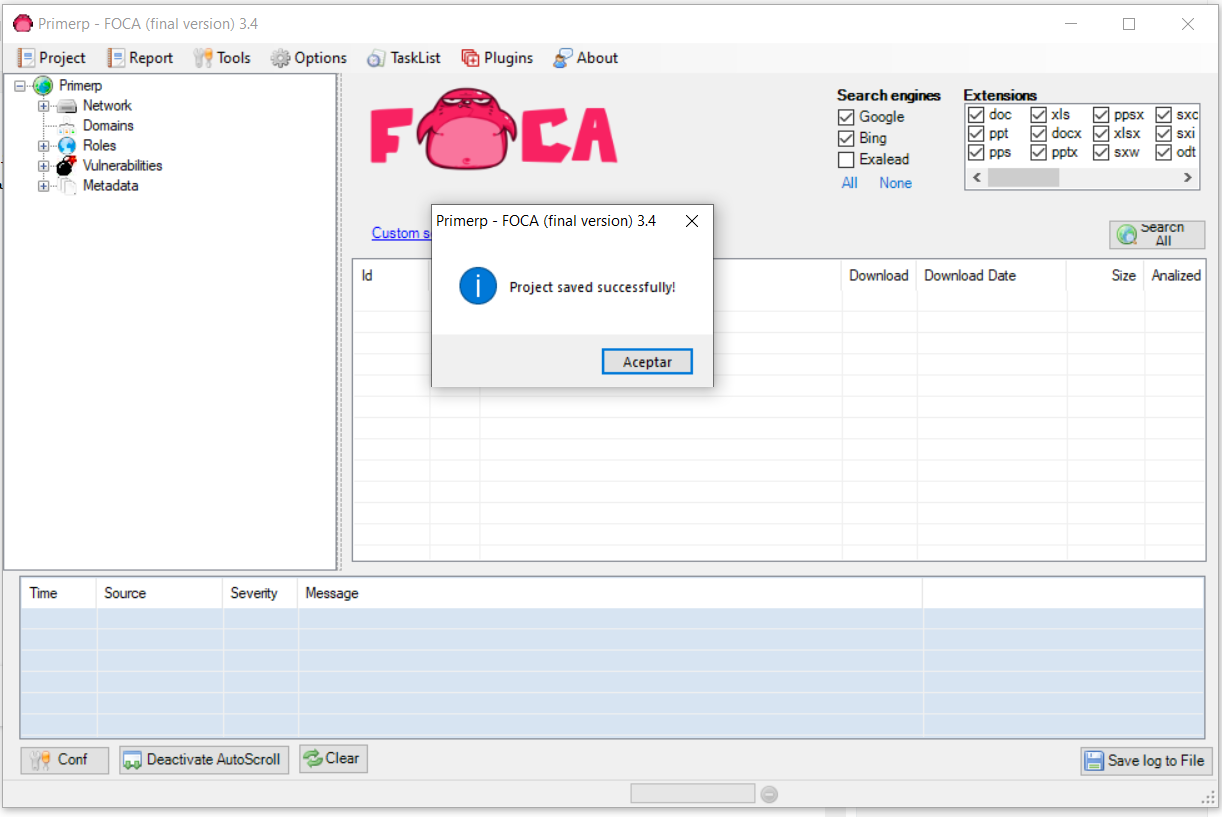
Task: Click the Primerp globe icon in tree
Action: (43, 86)
